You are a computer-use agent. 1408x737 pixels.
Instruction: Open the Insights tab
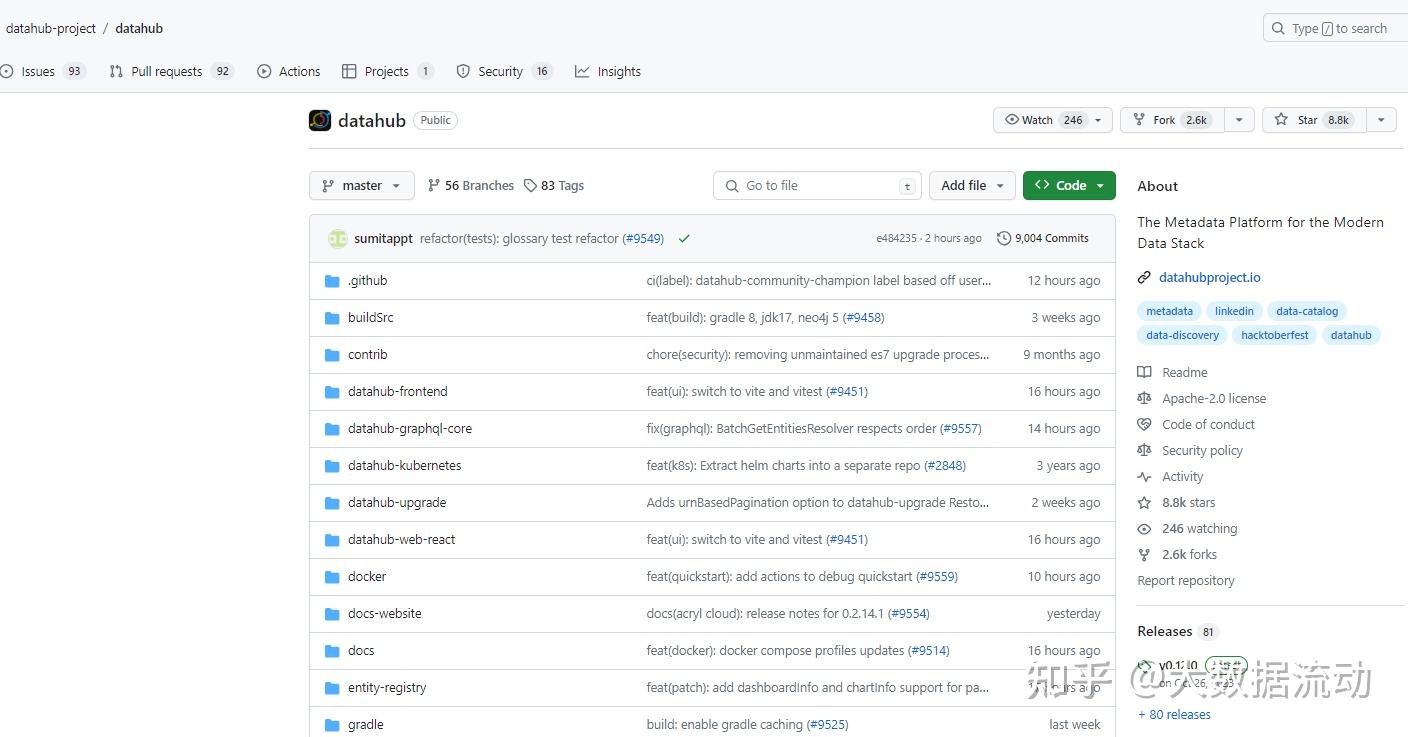(608, 71)
